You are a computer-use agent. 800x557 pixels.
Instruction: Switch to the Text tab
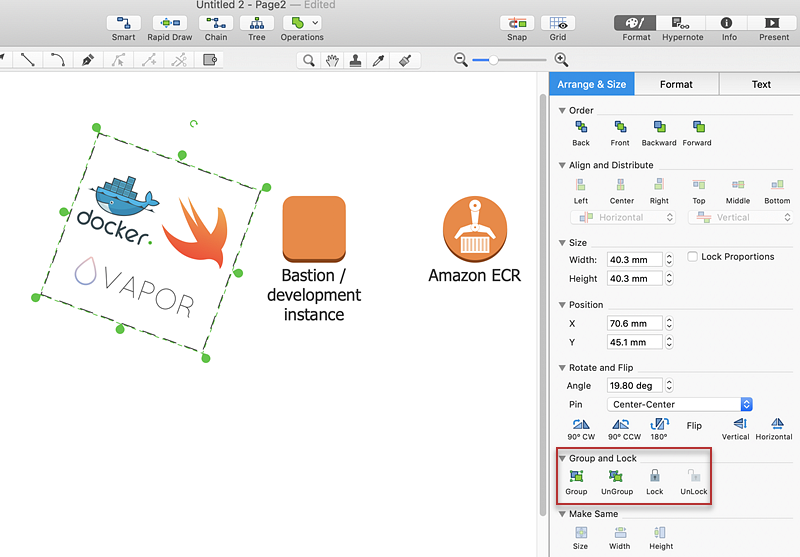pyautogui.click(x=760, y=84)
